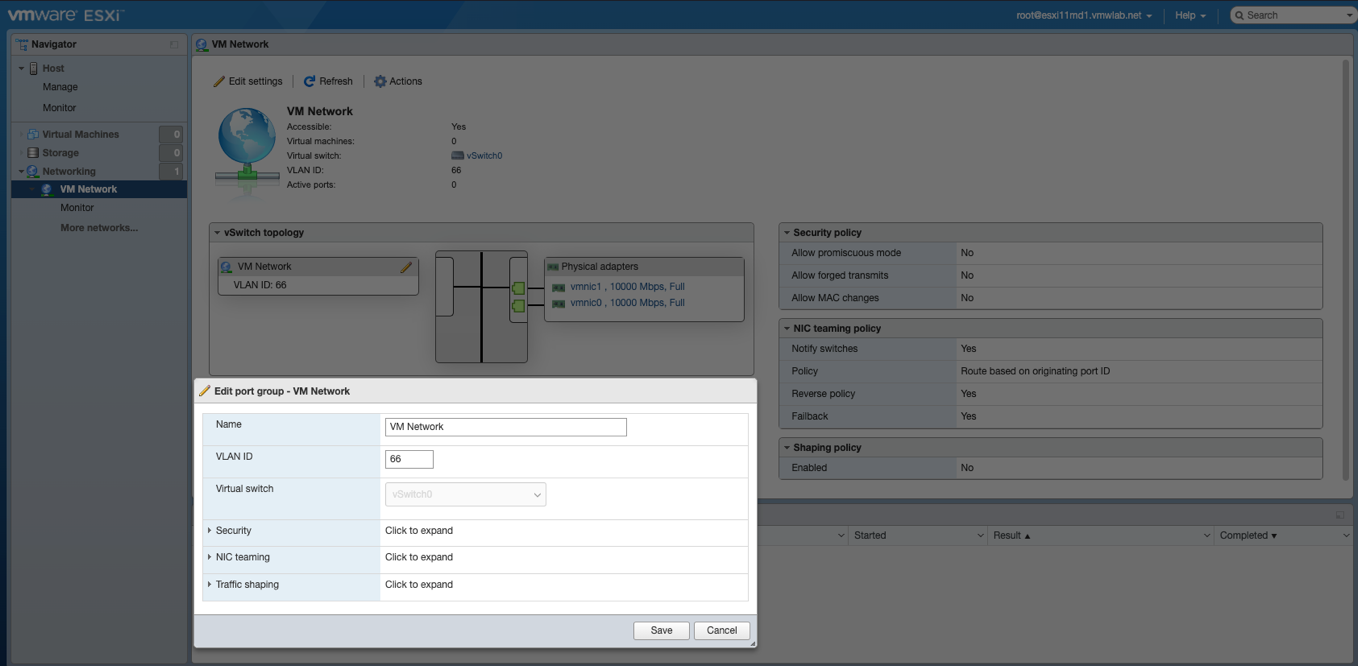This screenshot has height=666, width=1358.
Task: Collapse the Security policy section
Action: 787,232
